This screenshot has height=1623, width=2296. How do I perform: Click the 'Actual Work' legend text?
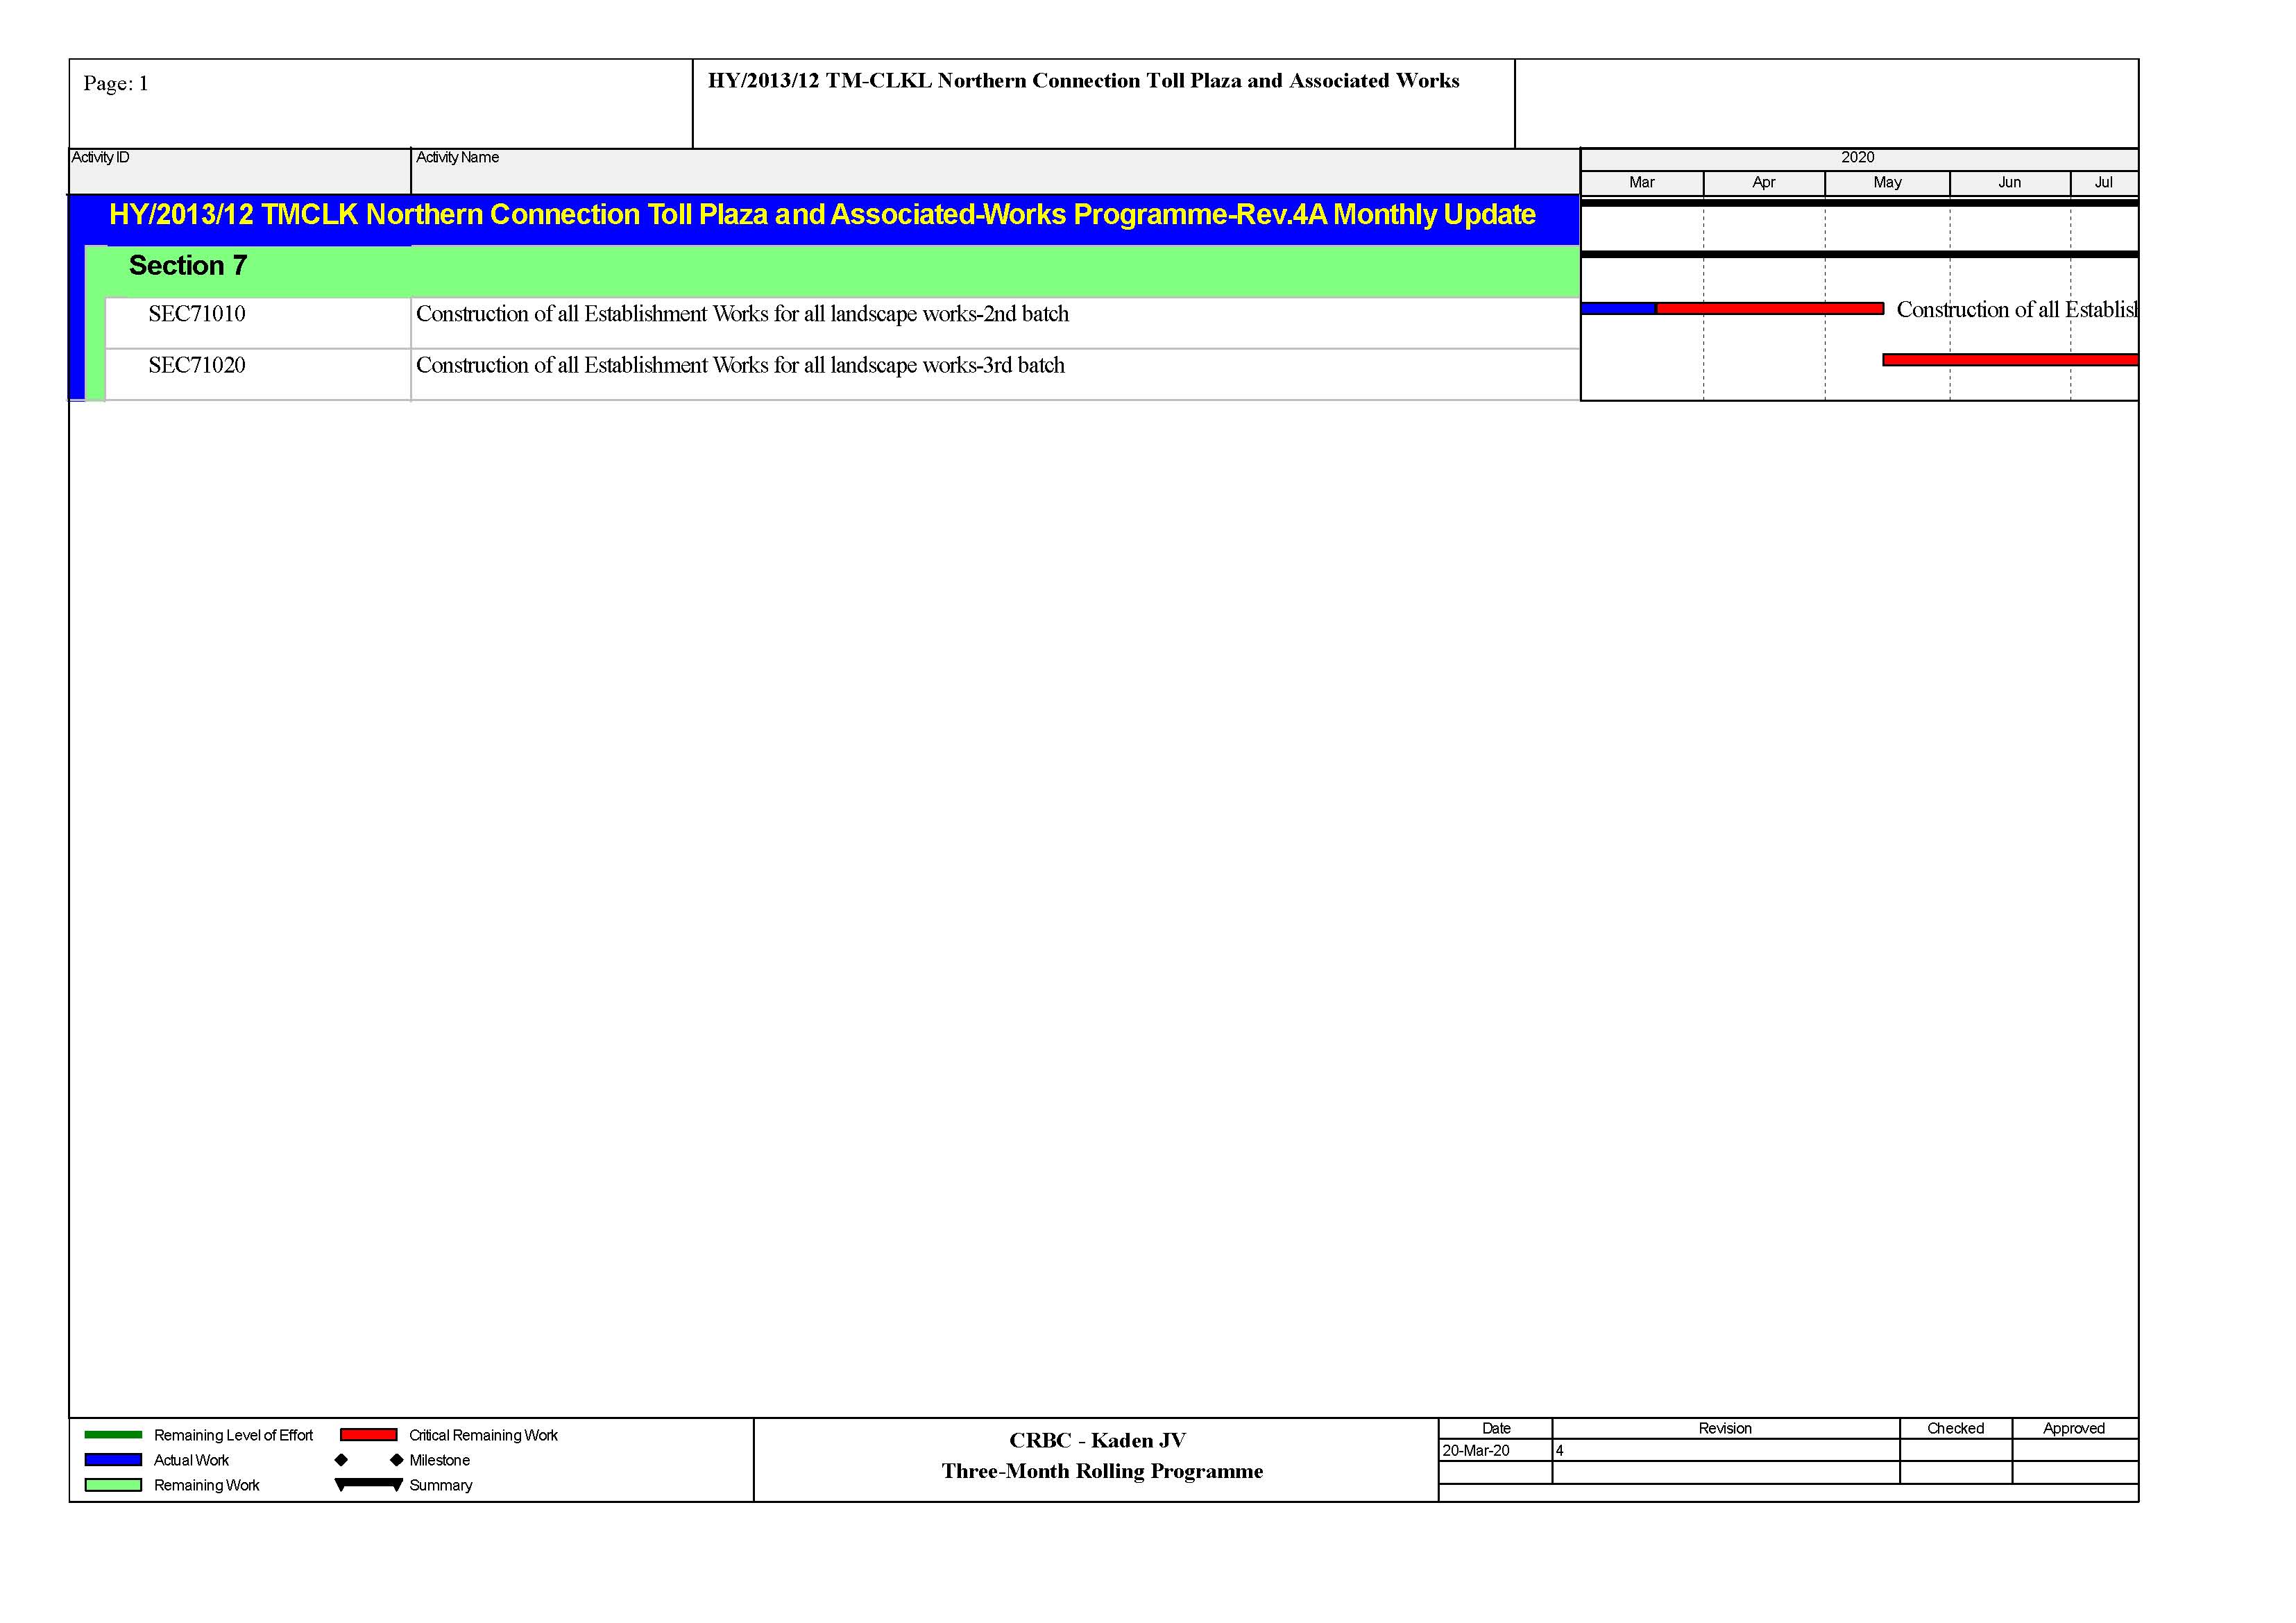click(x=191, y=1460)
